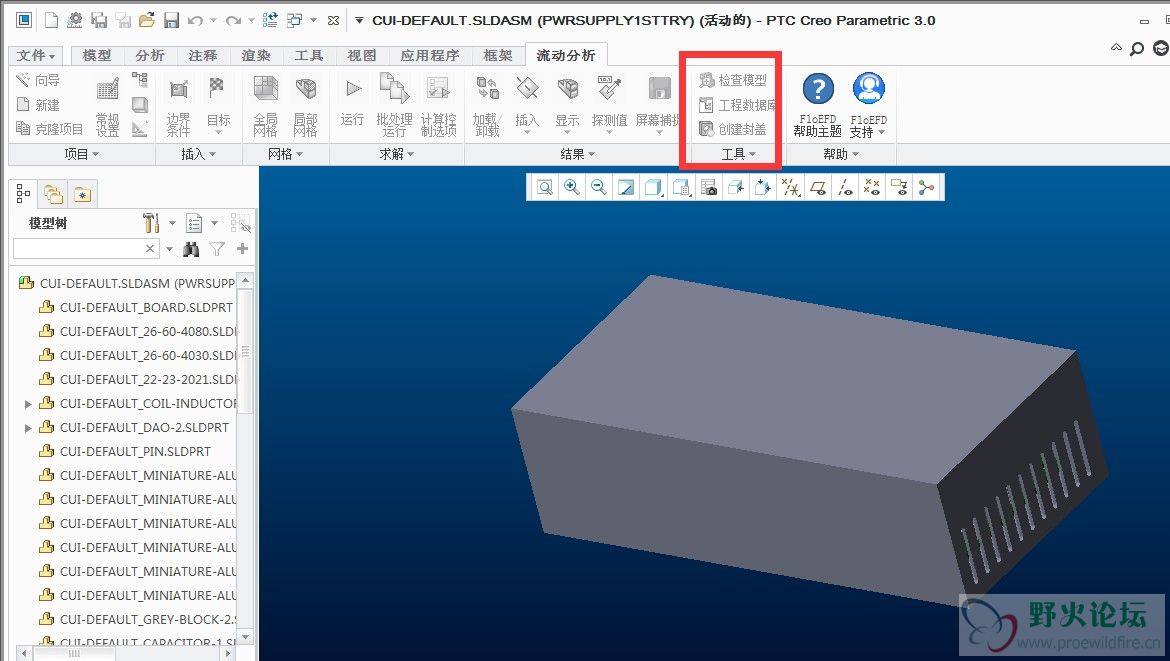
Task: Toggle datum plane display in graphics toolbar
Action: (818, 187)
